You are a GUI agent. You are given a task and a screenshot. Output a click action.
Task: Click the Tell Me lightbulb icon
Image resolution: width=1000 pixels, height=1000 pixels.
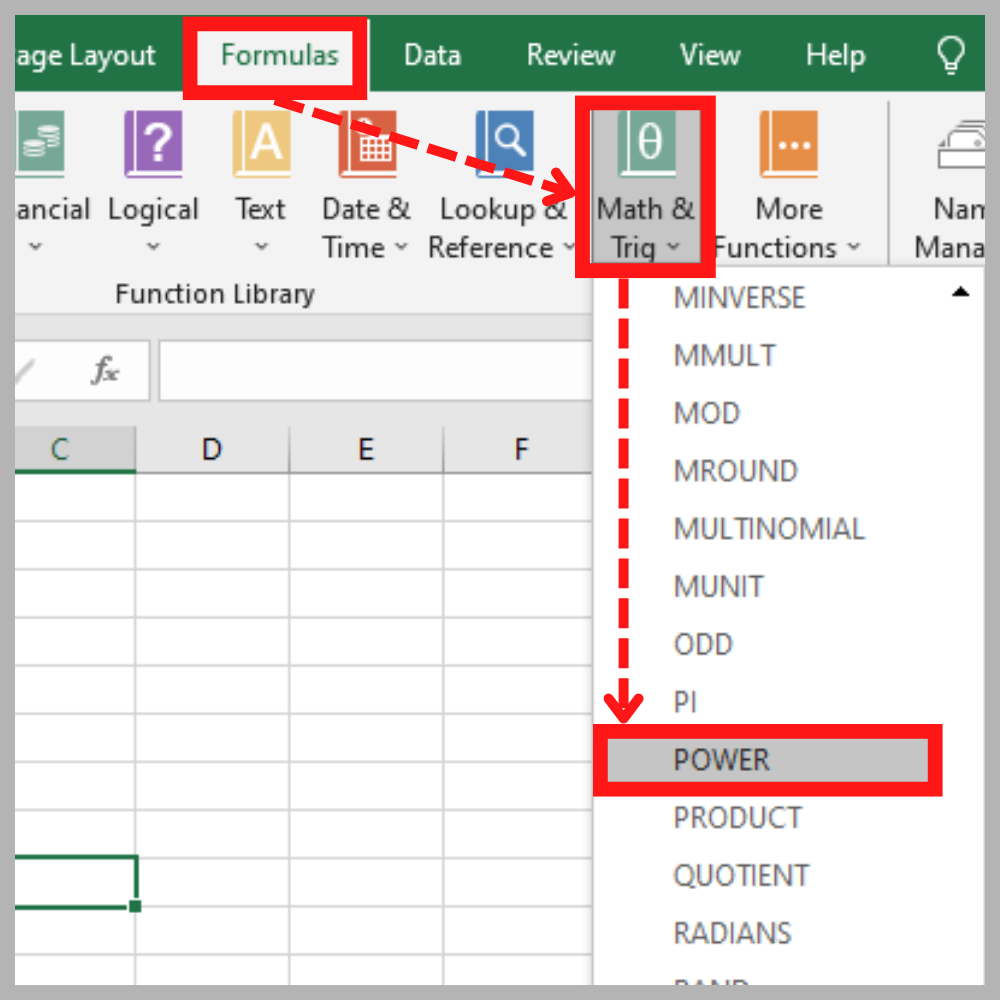point(951,55)
